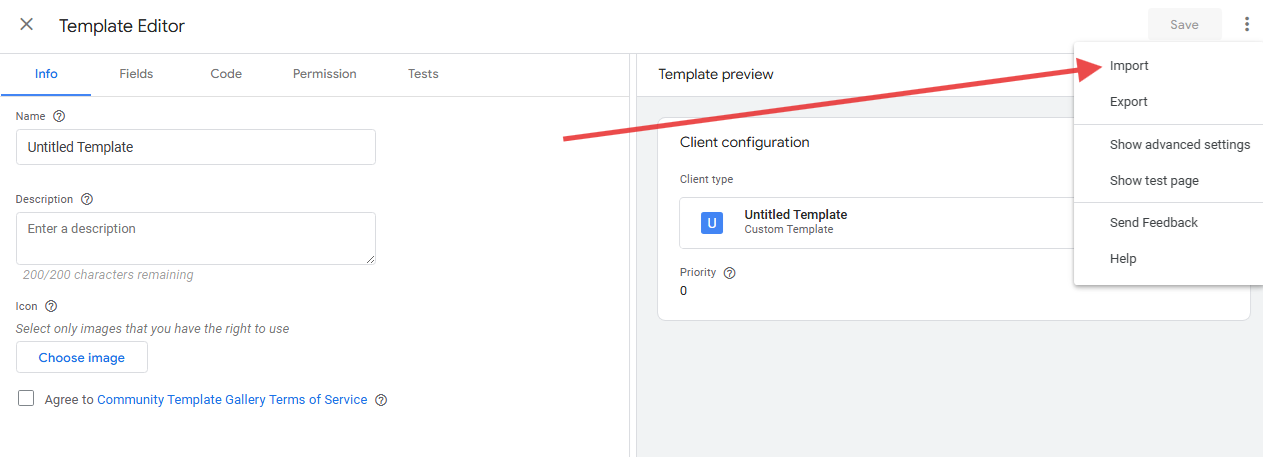Click the 200/200 characters remaining text
The height and width of the screenshot is (457, 1263).
coord(108,275)
